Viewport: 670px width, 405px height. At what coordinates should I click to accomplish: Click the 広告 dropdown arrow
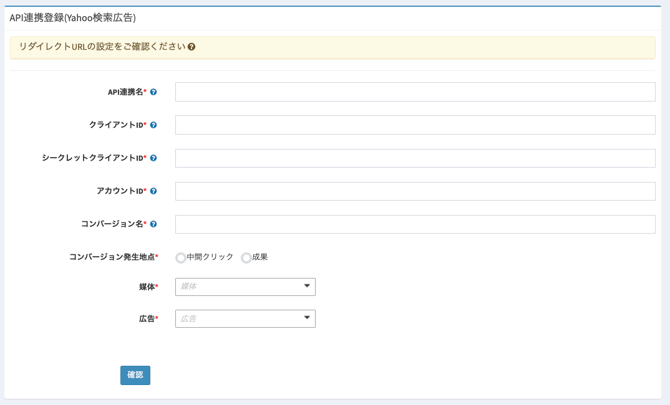[307, 319]
